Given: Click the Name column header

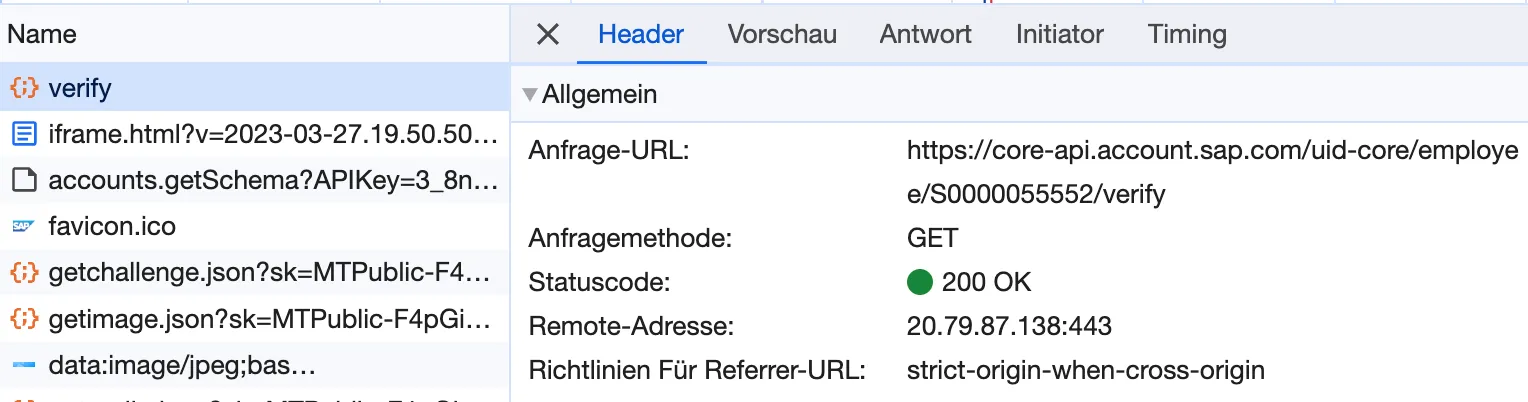Looking at the screenshot, I should (x=42, y=35).
